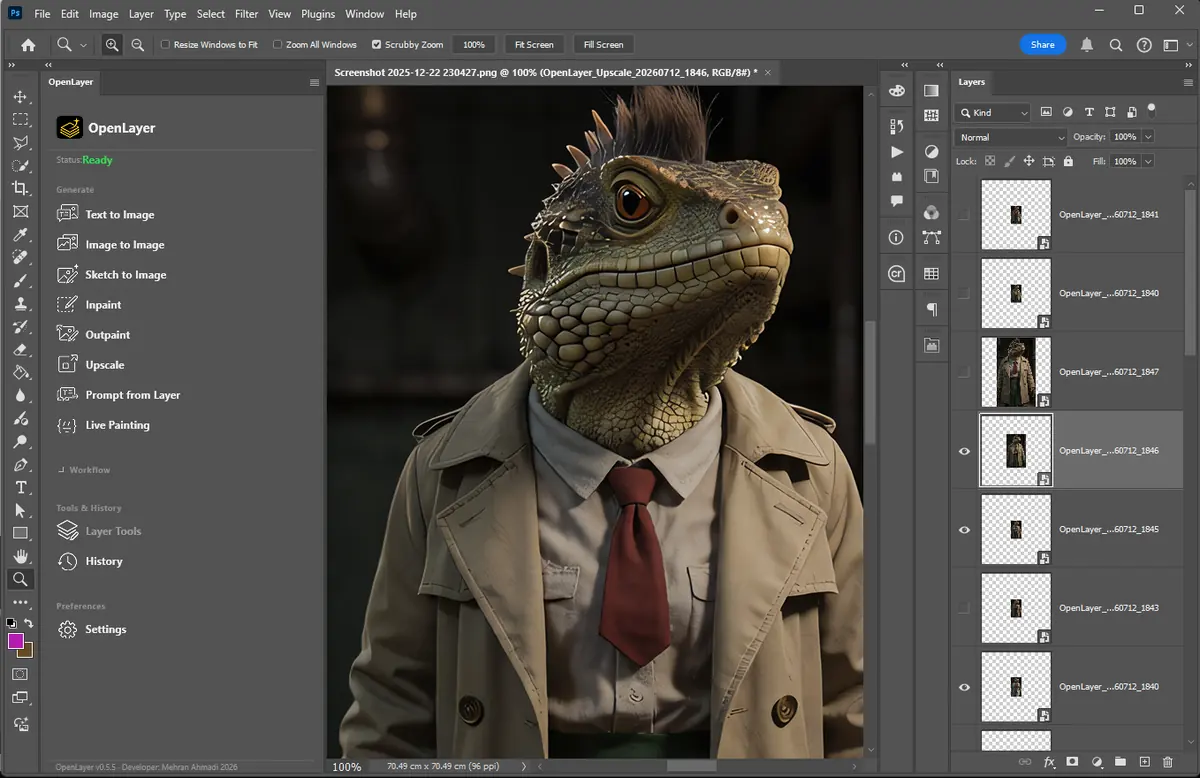Show the hidden OpenLayer ...60712_1841 layer

point(964,215)
